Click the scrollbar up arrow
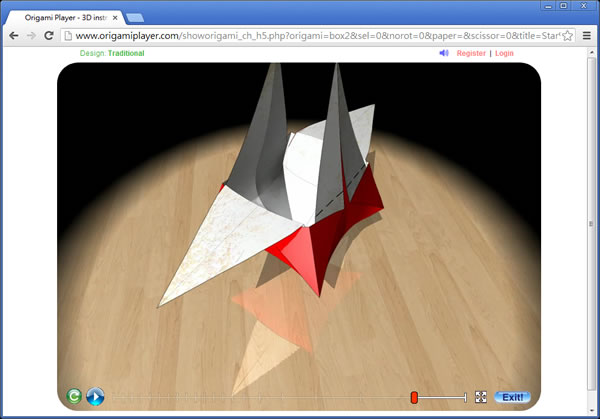Screen dimensions: 600x419 (592, 52)
